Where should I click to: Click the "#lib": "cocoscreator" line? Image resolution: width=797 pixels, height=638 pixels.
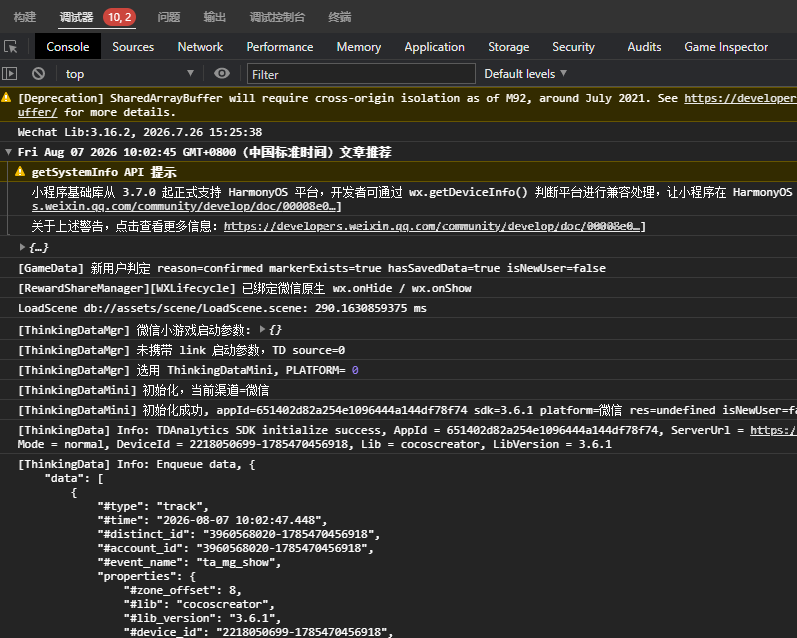click(x=199, y=604)
